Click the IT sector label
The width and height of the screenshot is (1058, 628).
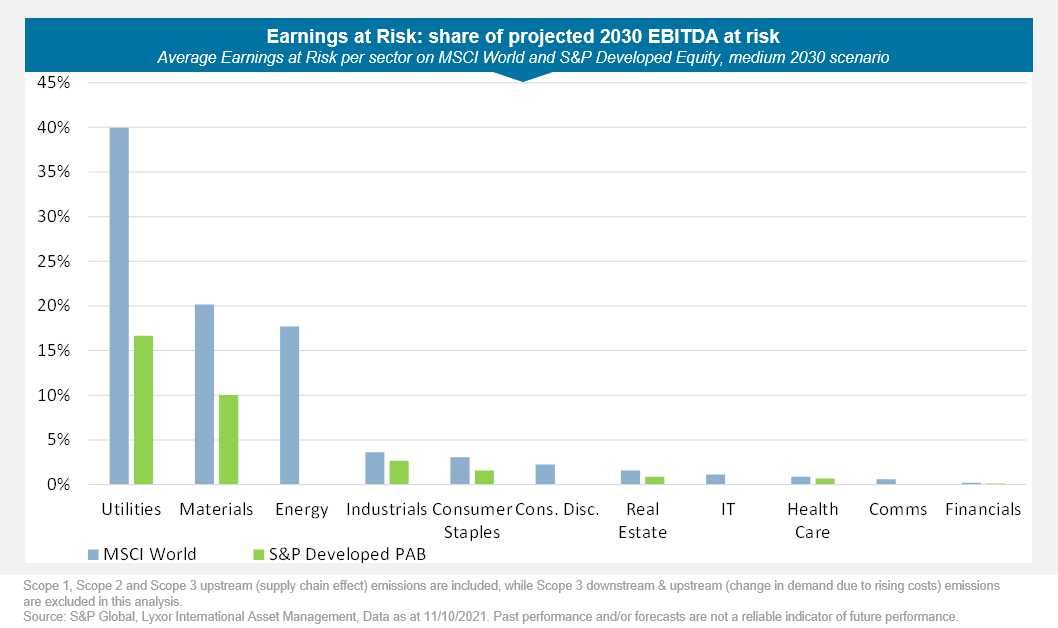[727, 509]
